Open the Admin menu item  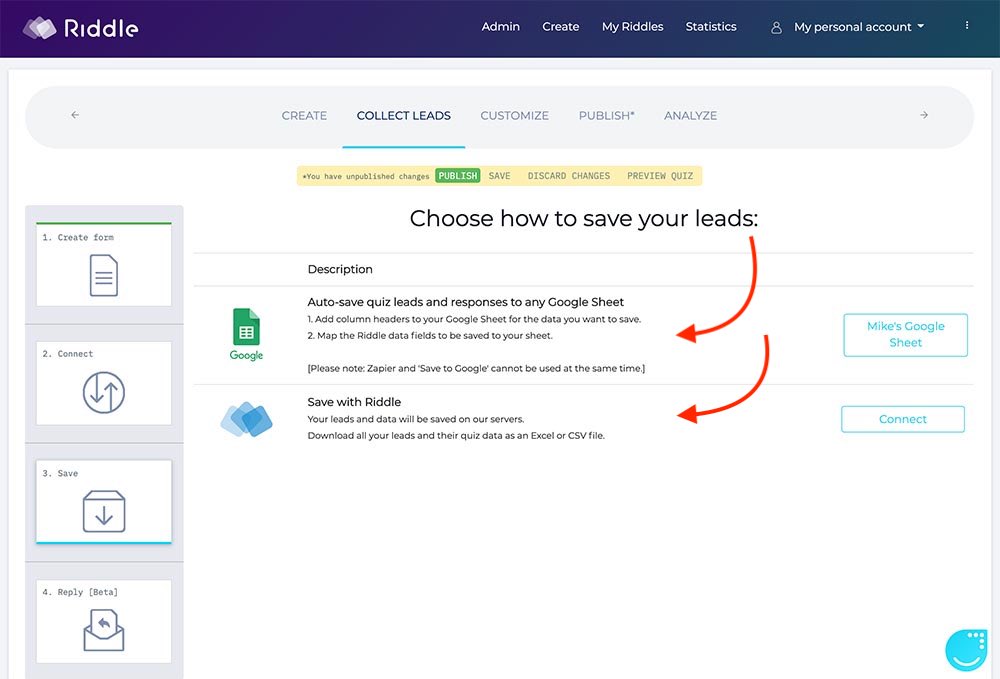click(x=501, y=27)
